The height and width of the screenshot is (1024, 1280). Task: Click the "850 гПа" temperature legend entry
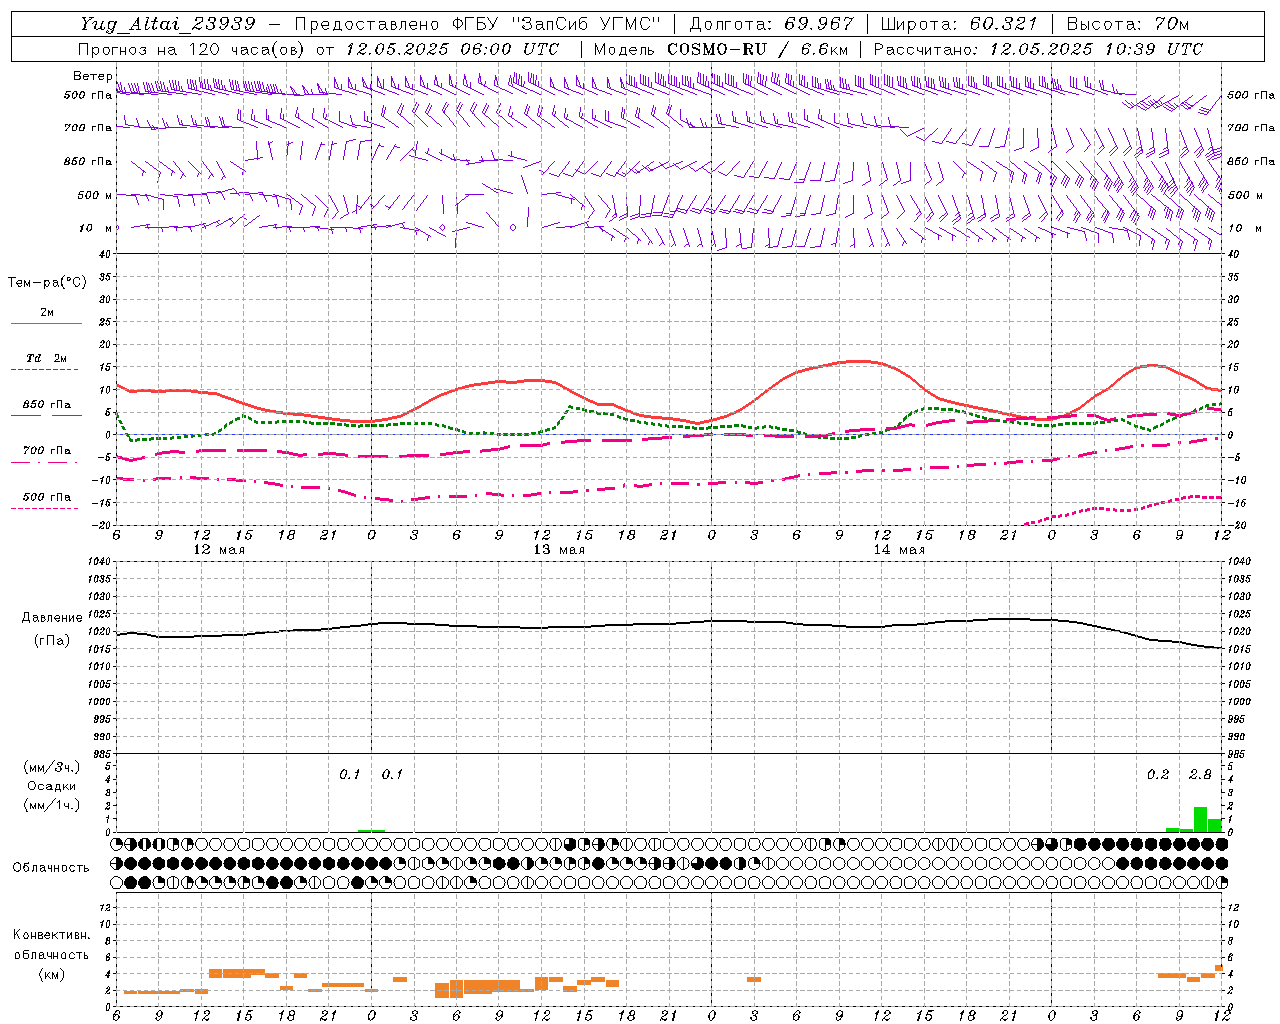[x=46, y=405]
